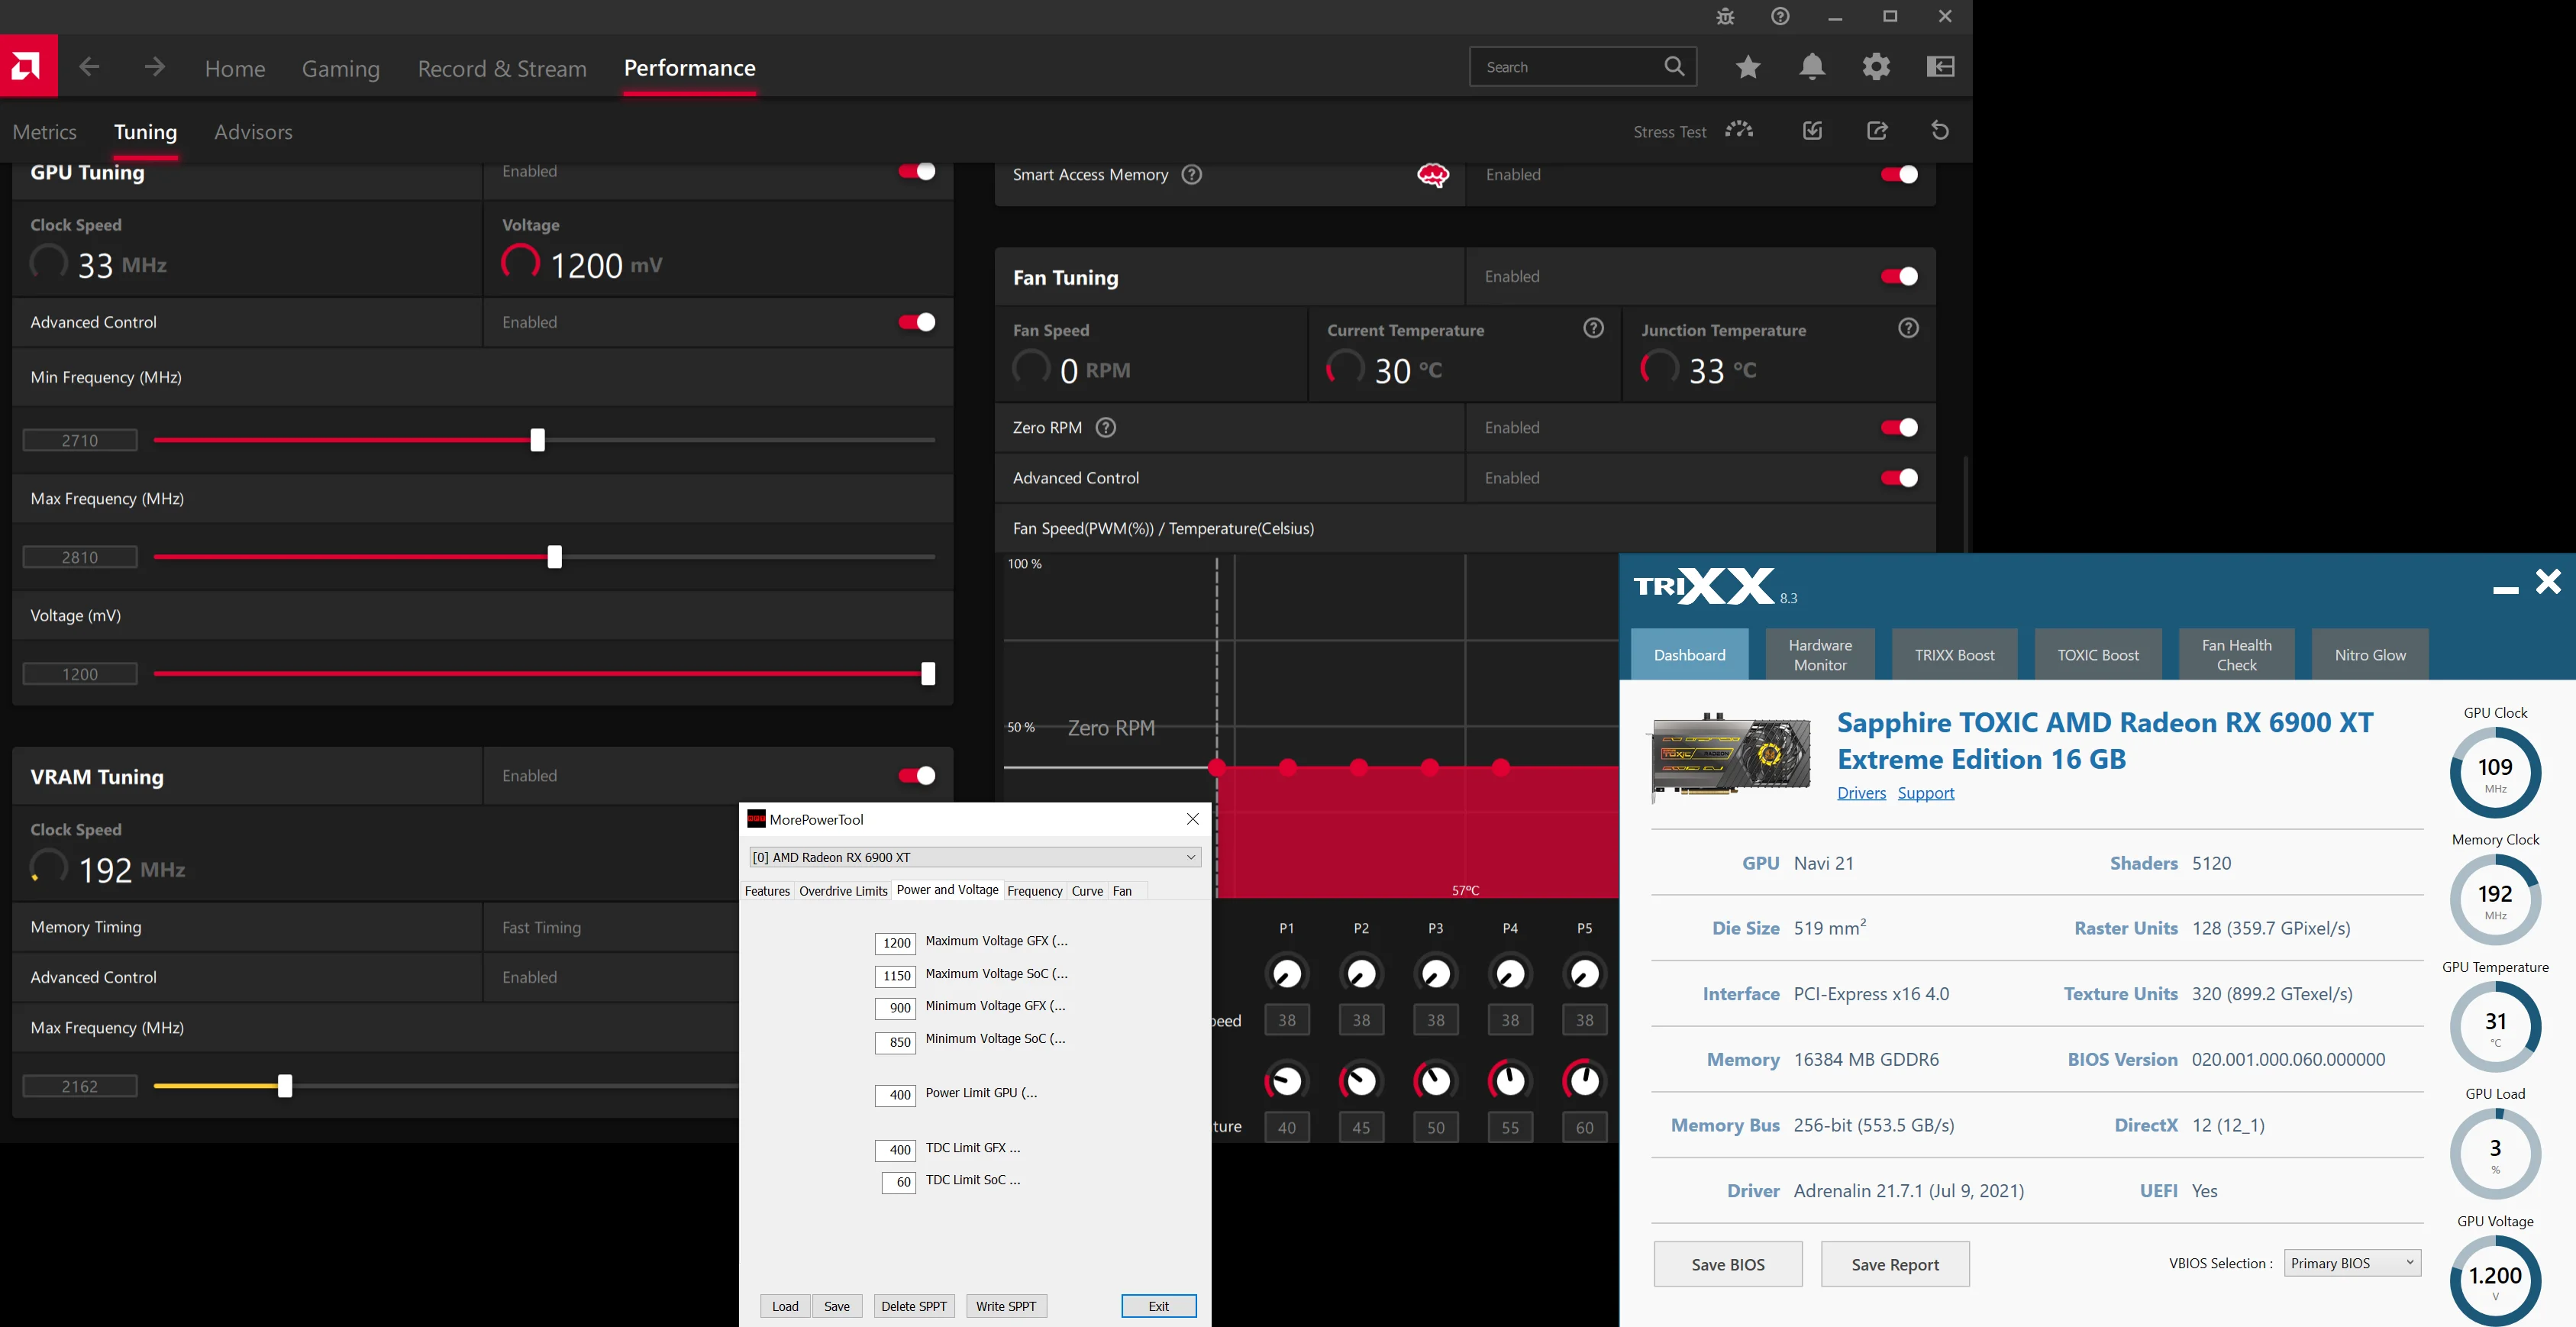Image resolution: width=2576 pixels, height=1327 pixels.
Task: Click Power Limit GPU 400 field
Action: pos(895,1095)
